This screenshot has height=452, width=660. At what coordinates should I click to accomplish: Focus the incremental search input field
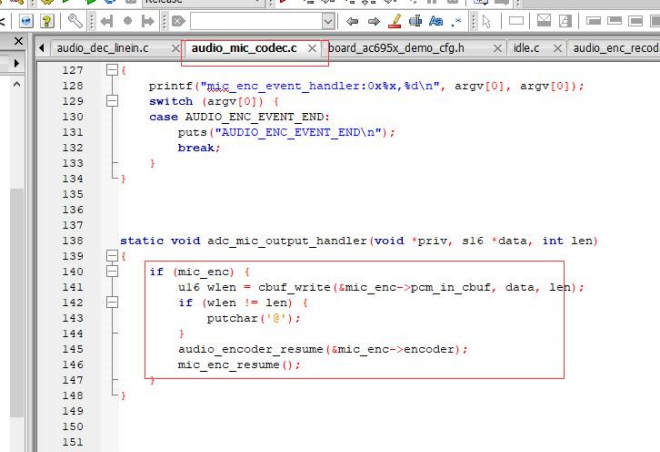256,21
